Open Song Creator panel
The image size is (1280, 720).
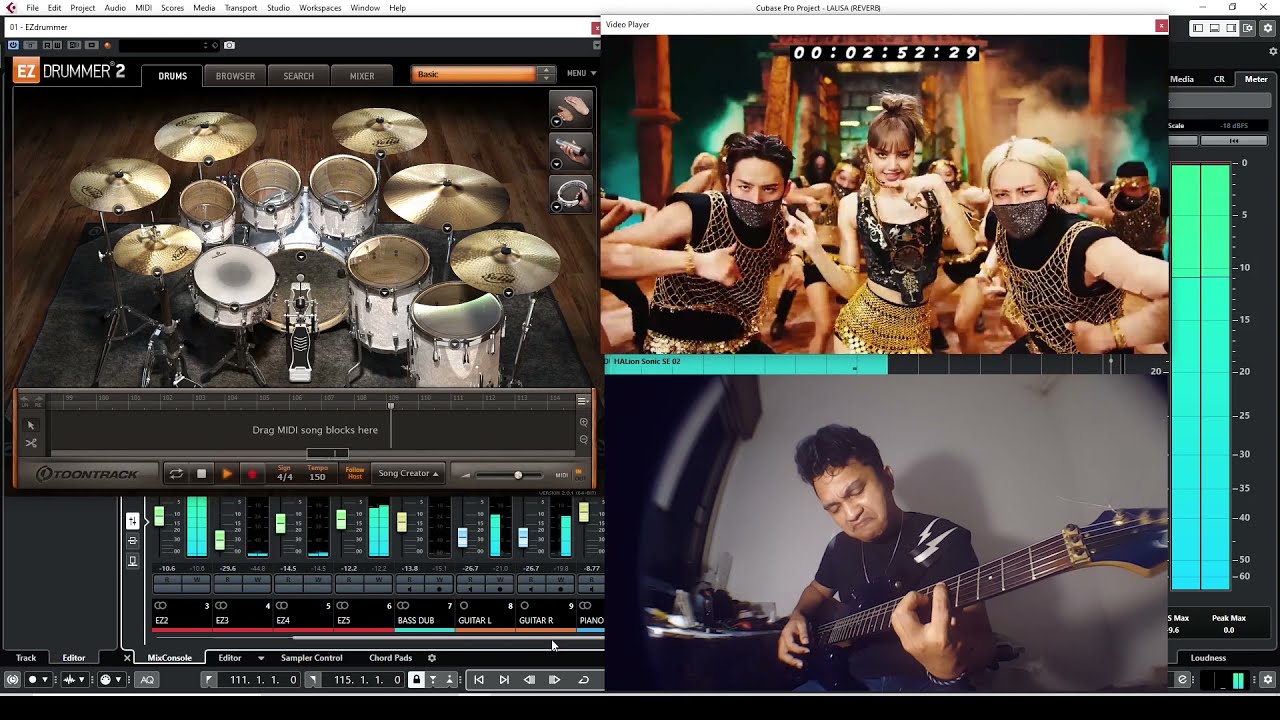click(x=408, y=473)
